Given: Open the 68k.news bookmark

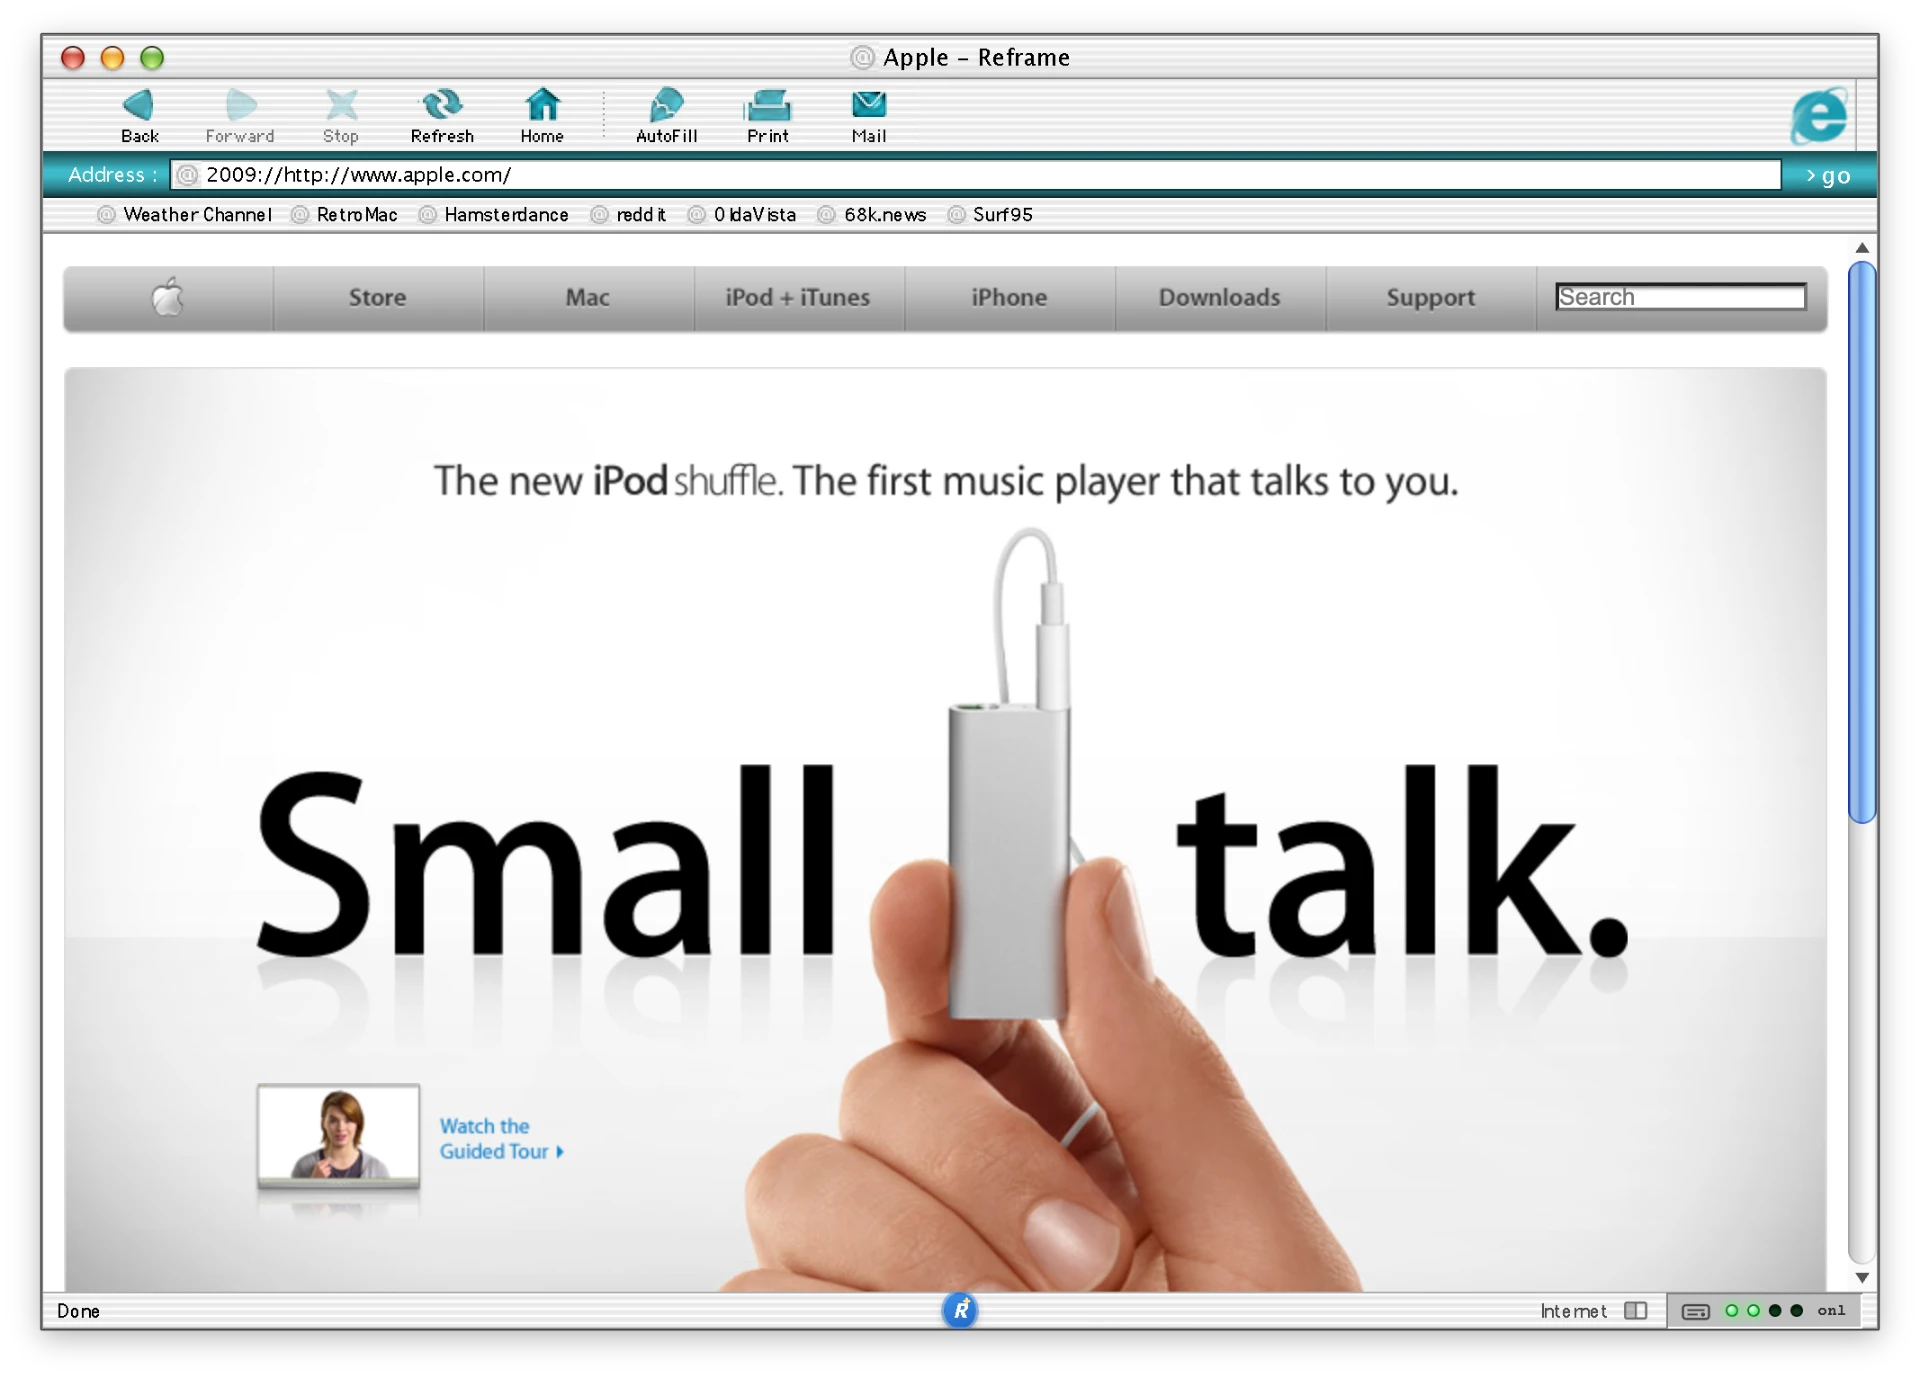Looking at the screenshot, I should [x=872, y=215].
